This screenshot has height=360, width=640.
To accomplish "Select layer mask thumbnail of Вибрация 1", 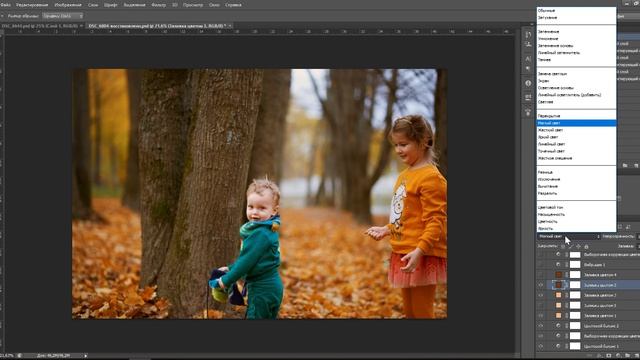I will click(575, 264).
